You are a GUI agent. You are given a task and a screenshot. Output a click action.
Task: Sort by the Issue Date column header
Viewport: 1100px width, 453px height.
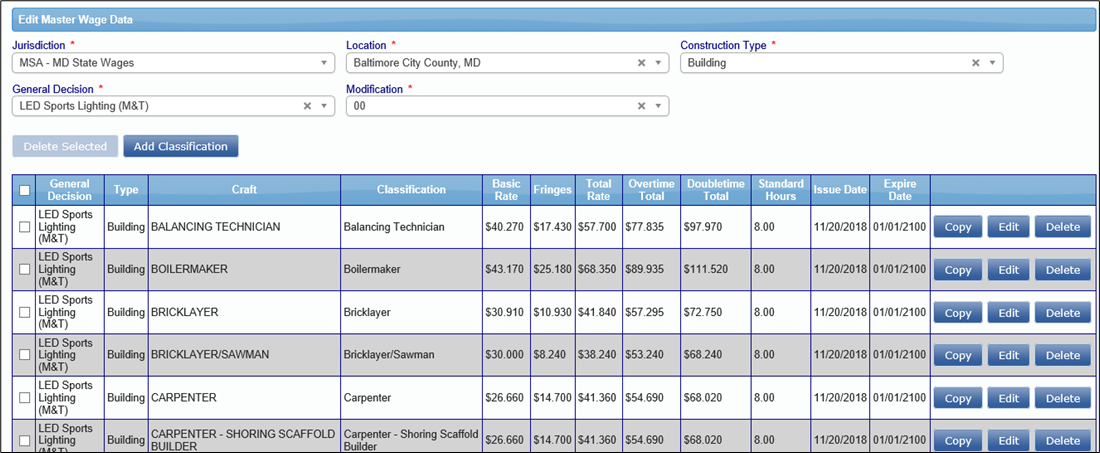(x=840, y=189)
